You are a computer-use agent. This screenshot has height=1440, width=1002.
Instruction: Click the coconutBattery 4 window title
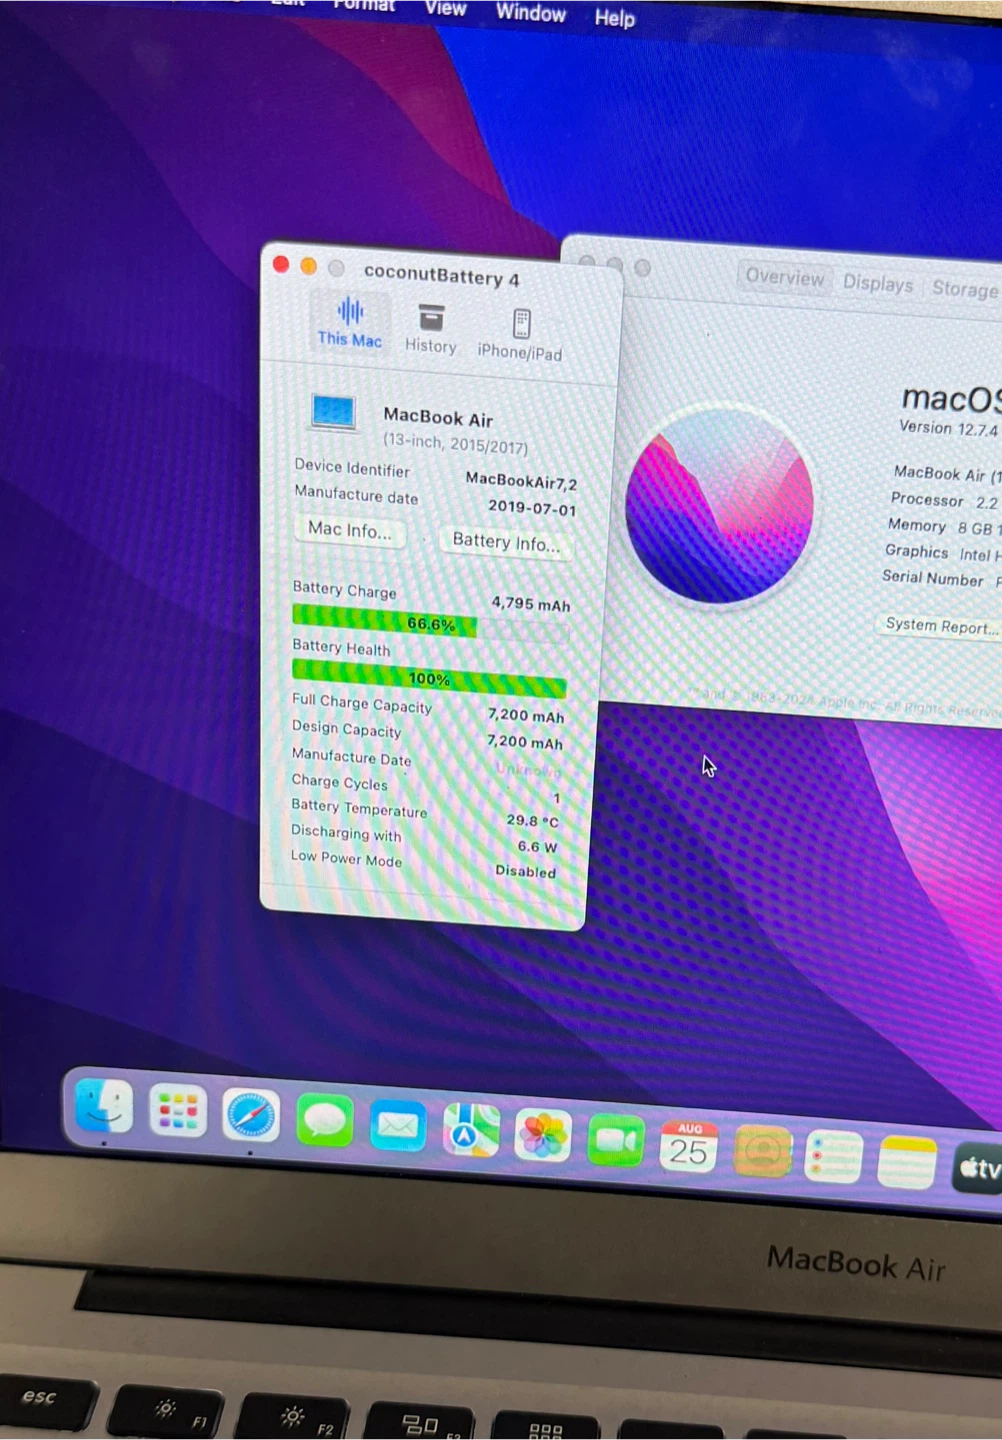pos(442,275)
